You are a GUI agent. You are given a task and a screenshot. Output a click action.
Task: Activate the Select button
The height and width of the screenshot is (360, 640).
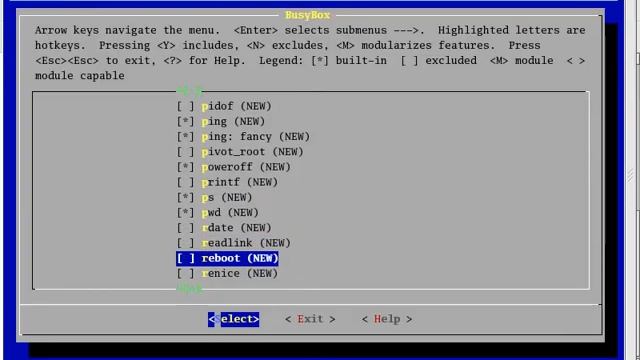click(x=233, y=319)
